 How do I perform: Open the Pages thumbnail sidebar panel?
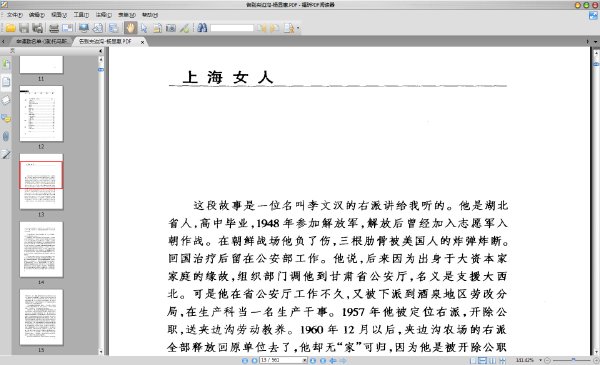click(x=6, y=81)
